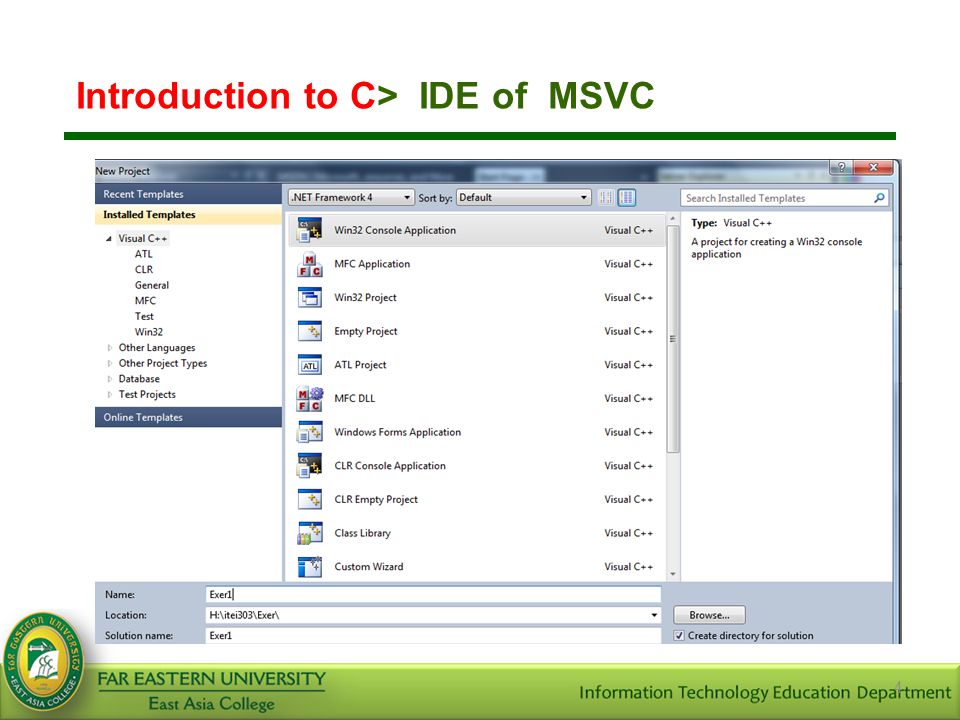Open the Location path dropdown arrow
Viewport: 960px width, 720px height.
[654, 615]
